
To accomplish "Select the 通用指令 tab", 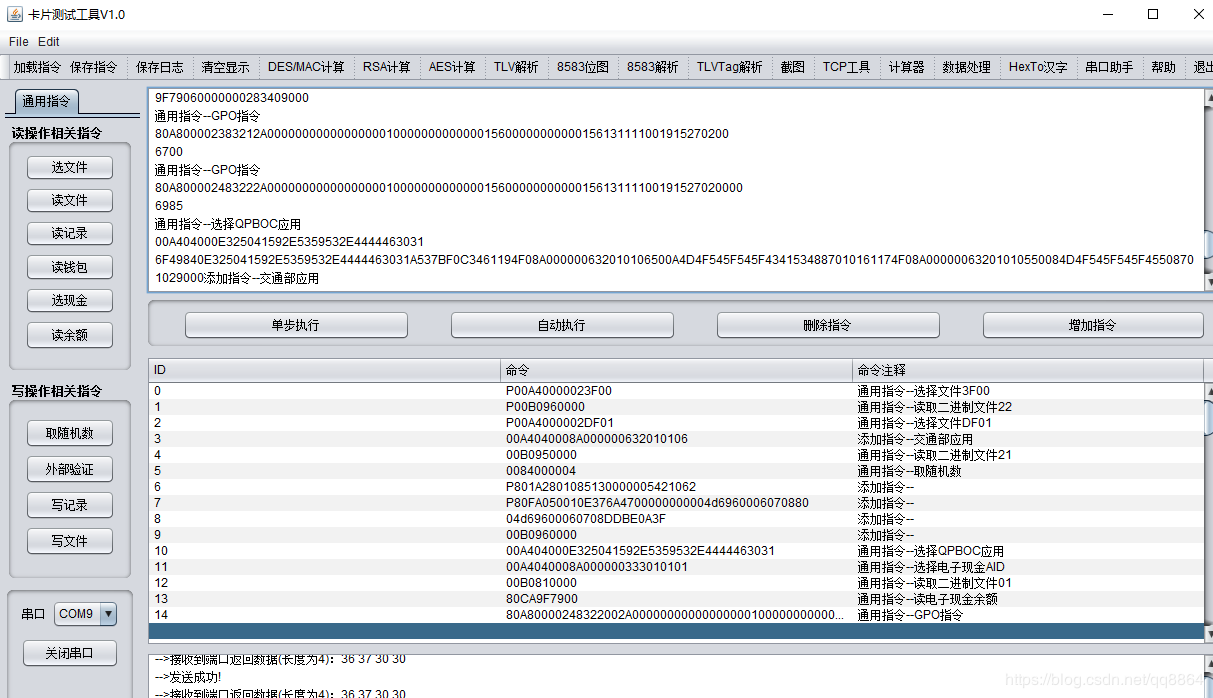I will click(46, 101).
